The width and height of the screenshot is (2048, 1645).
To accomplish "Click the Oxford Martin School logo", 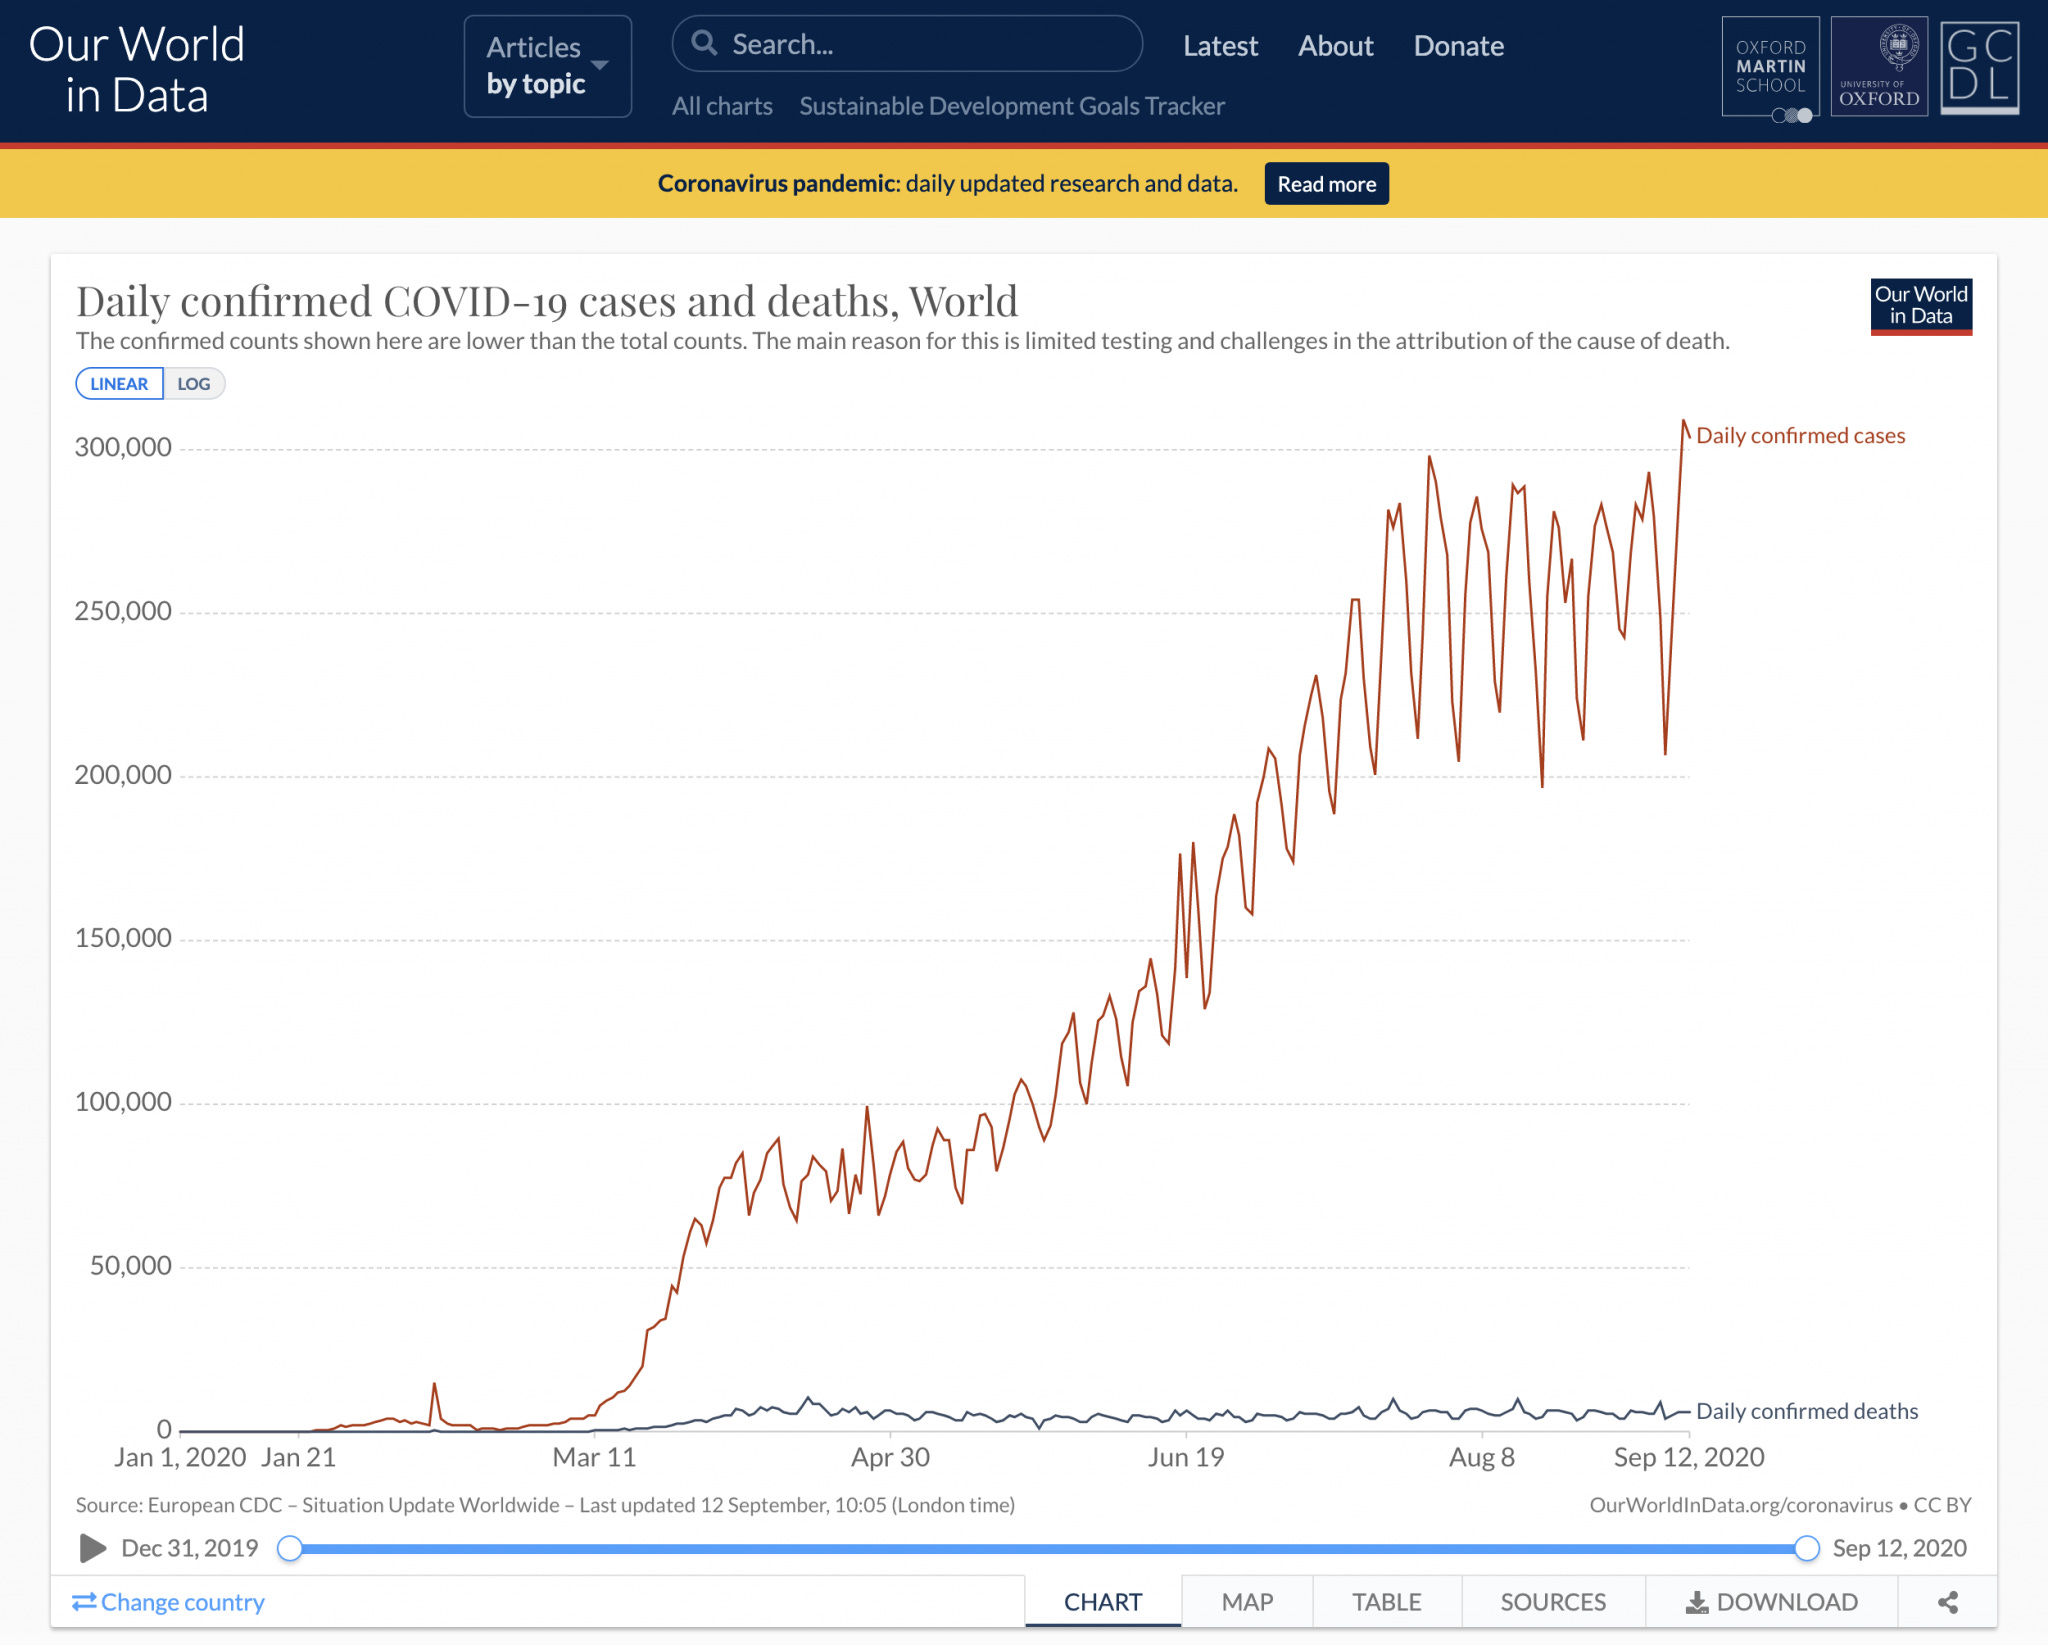I will pyautogui.click(x=1770, y=67).
